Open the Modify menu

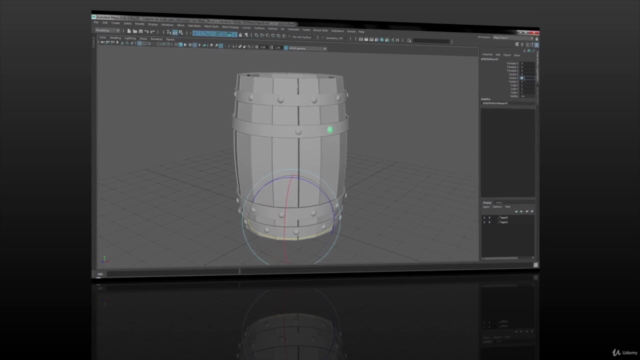[x=140, y=24]
